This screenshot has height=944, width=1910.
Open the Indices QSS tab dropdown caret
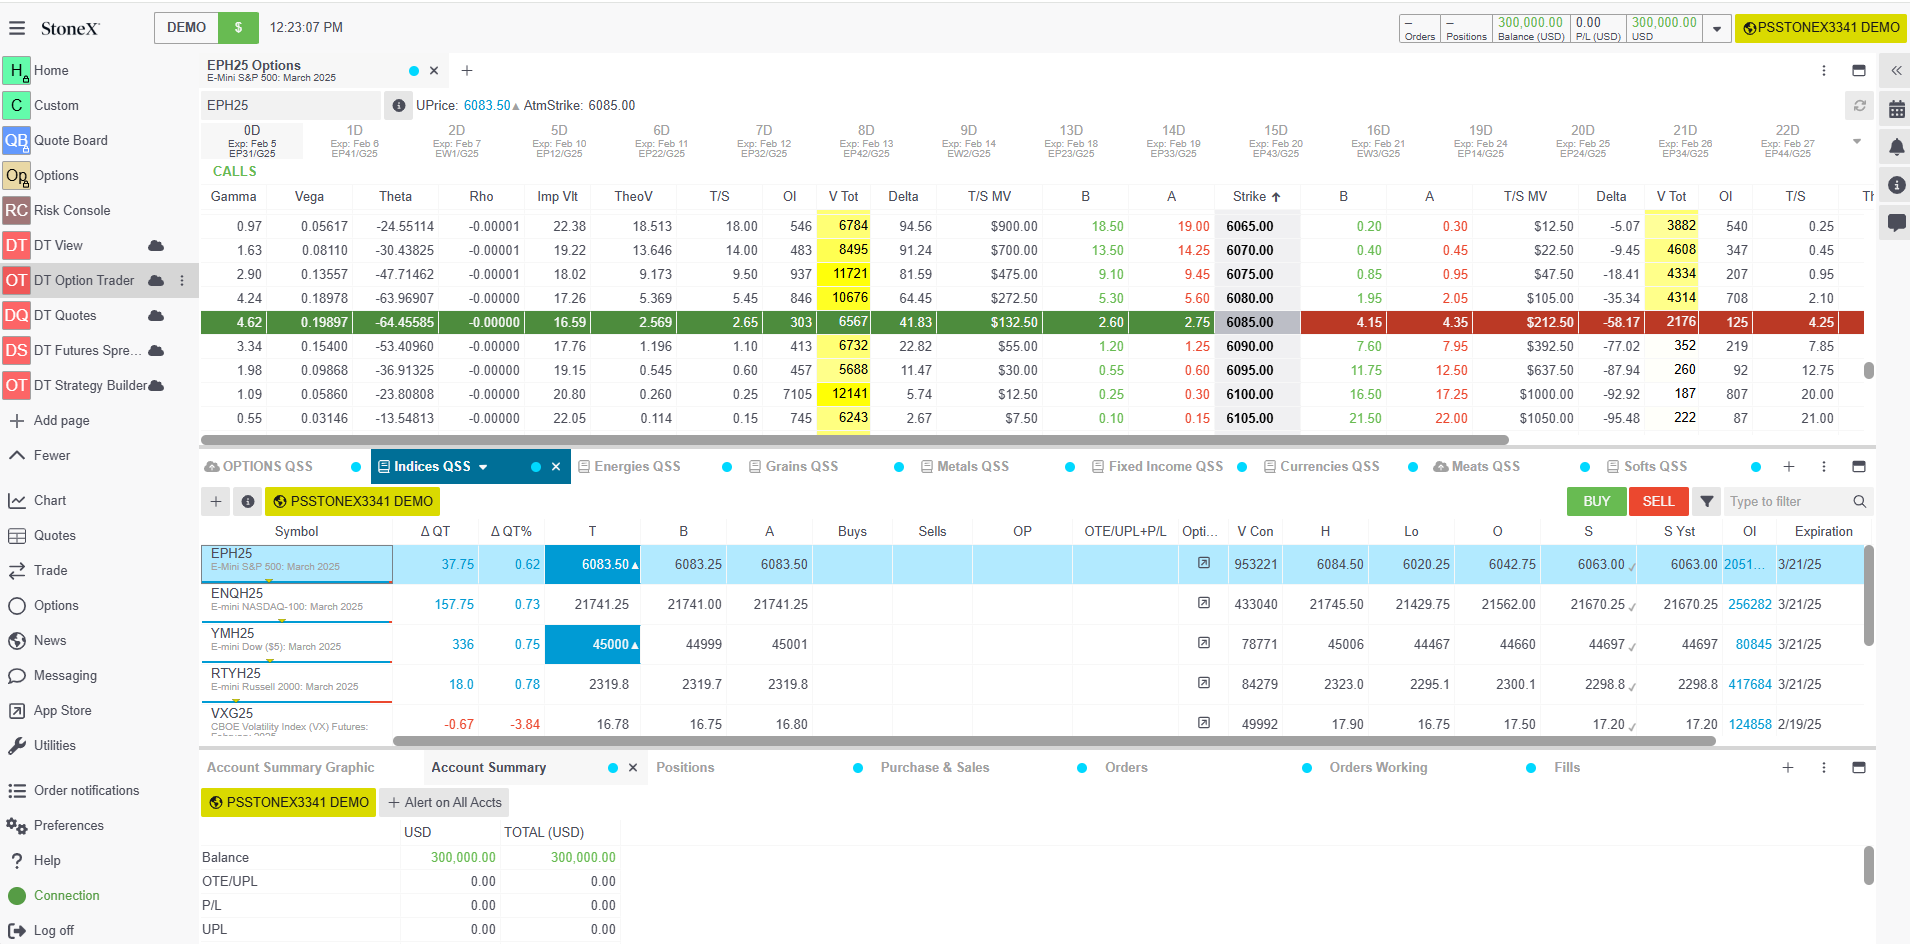[x=483, y=467]
